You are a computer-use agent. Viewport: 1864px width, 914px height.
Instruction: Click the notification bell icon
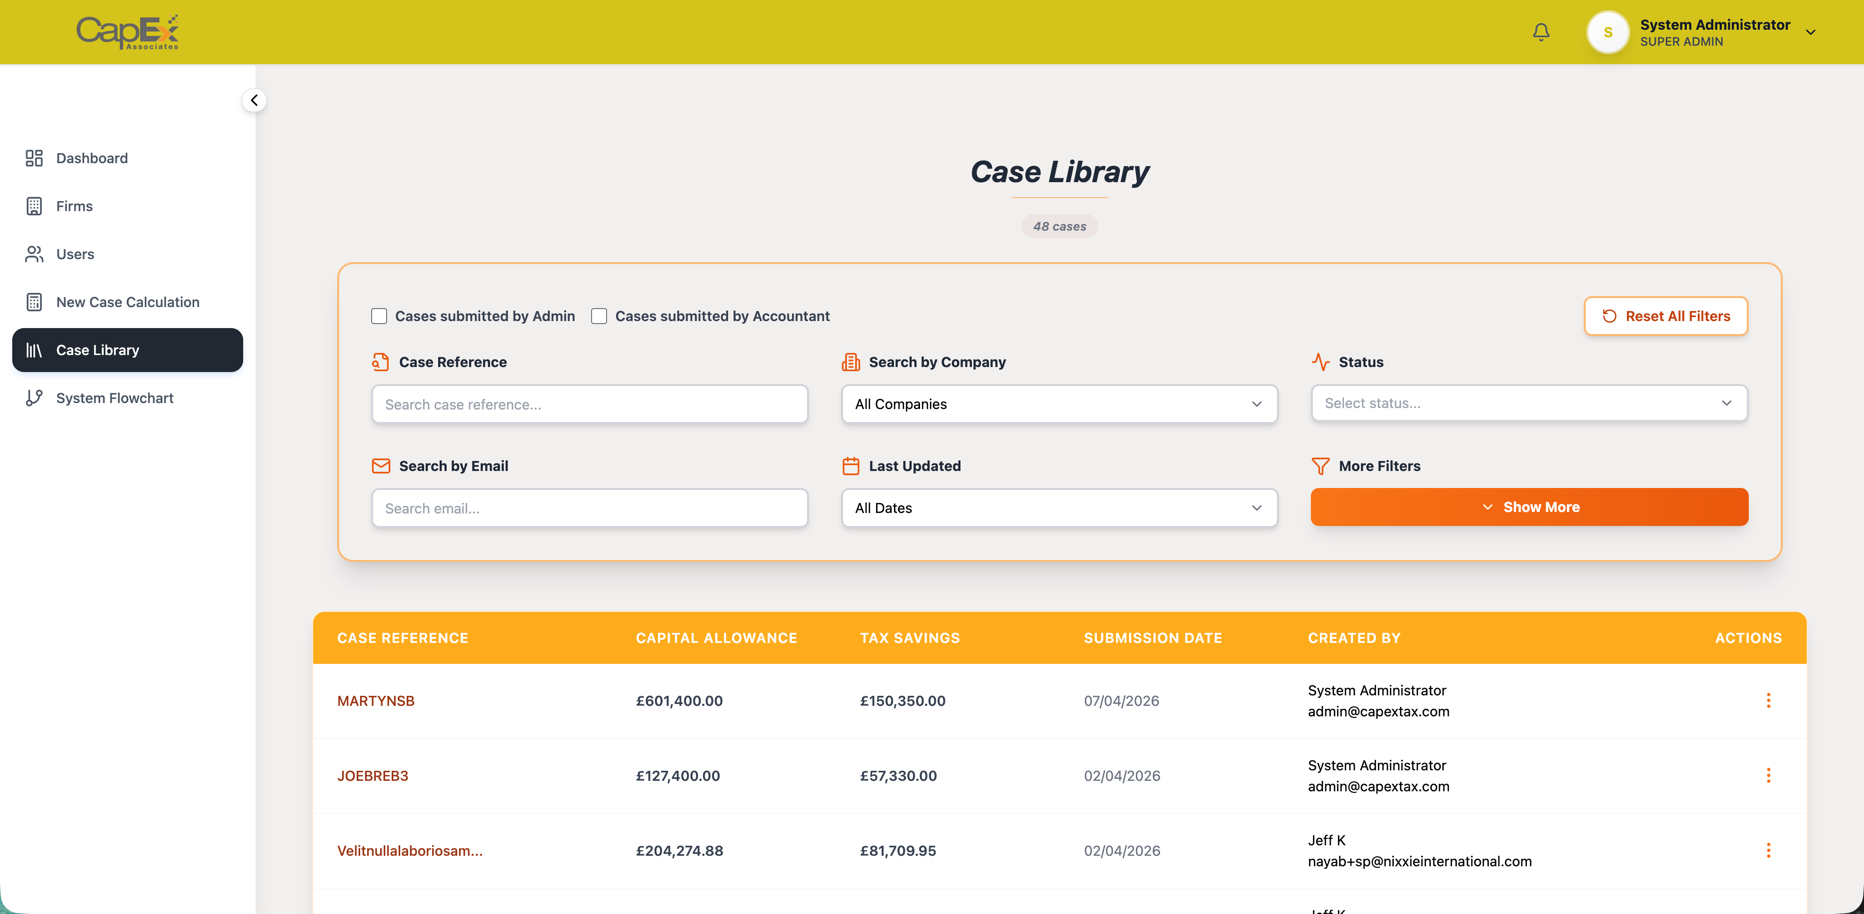[1541, 32]
